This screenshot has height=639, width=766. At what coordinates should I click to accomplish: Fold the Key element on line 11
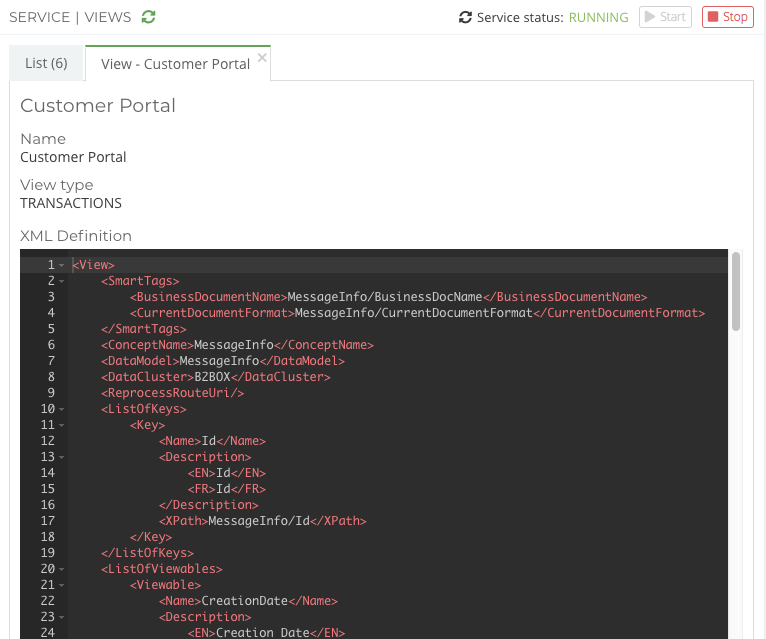tap(62, 425)
